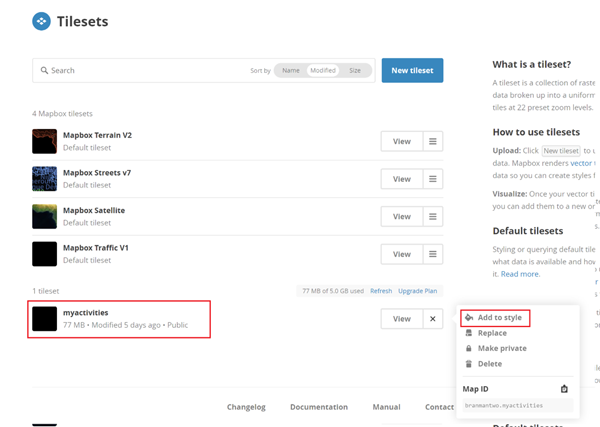Open the Changelog footer link
This screenshot has width=600, height=427.
click(x=246, y=407)
